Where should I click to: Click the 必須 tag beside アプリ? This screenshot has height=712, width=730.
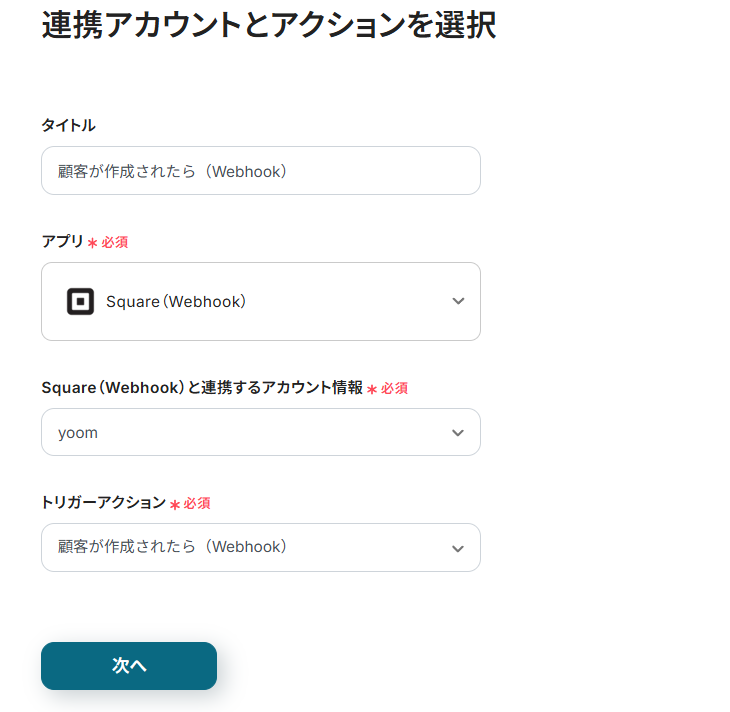click(115, 242)
